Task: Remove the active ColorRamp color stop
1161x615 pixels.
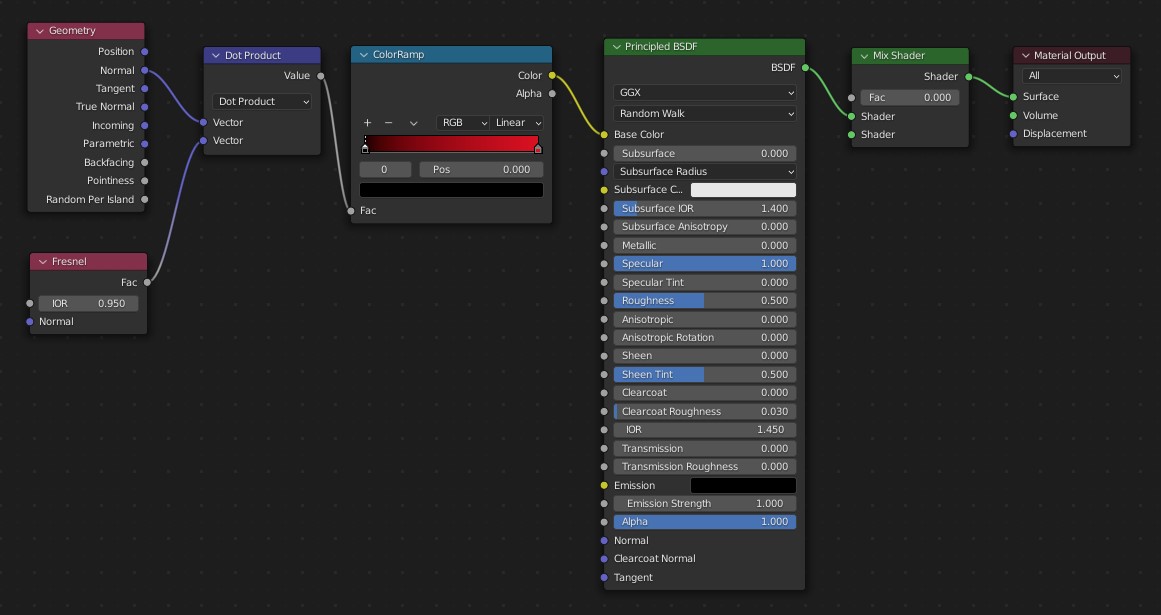Action: [x=389, y=123]
